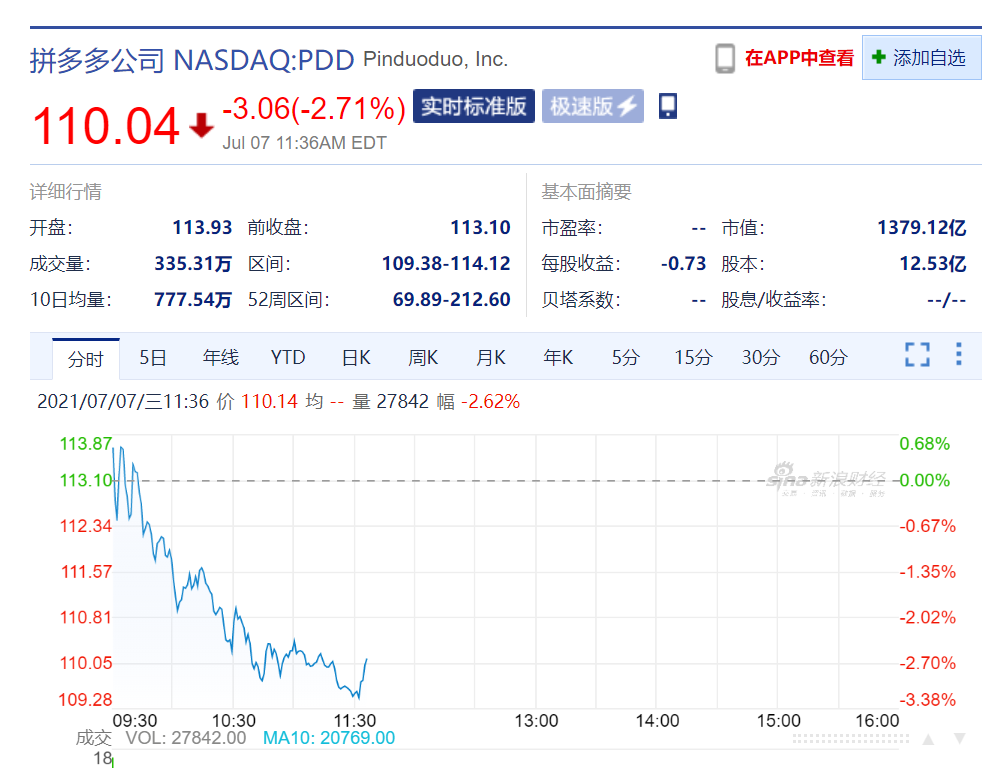
Task: Click the blue mobile device icon
Action: click(x=668, y=106)
